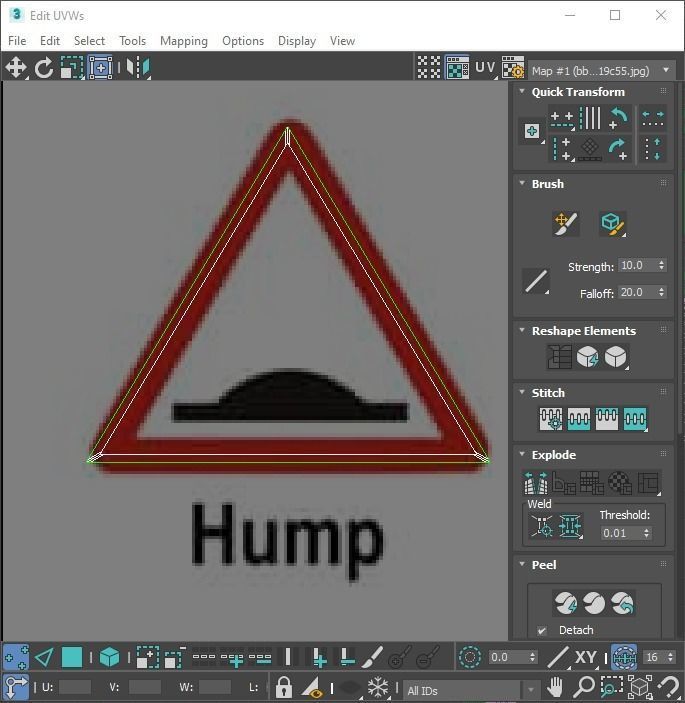Collapse the Peel rollout
This screenshot has height=703, width=685.
[522, 564]
